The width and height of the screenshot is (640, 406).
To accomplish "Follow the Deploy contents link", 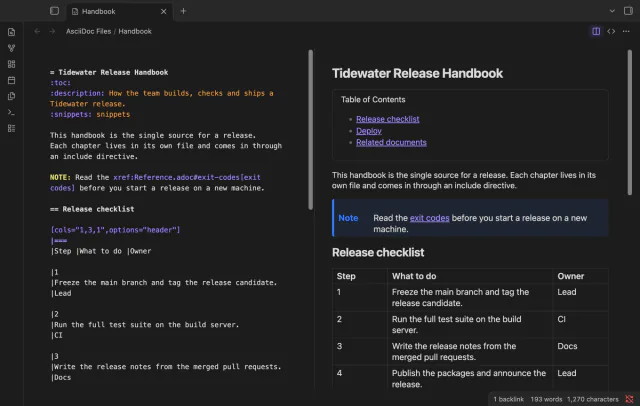I will point(369,131).
